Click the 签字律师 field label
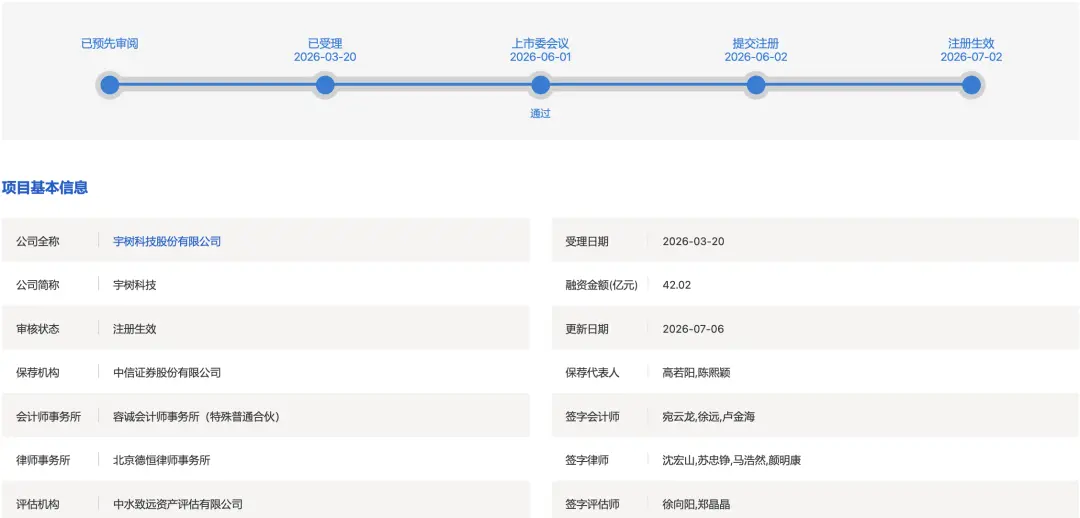 587,460
